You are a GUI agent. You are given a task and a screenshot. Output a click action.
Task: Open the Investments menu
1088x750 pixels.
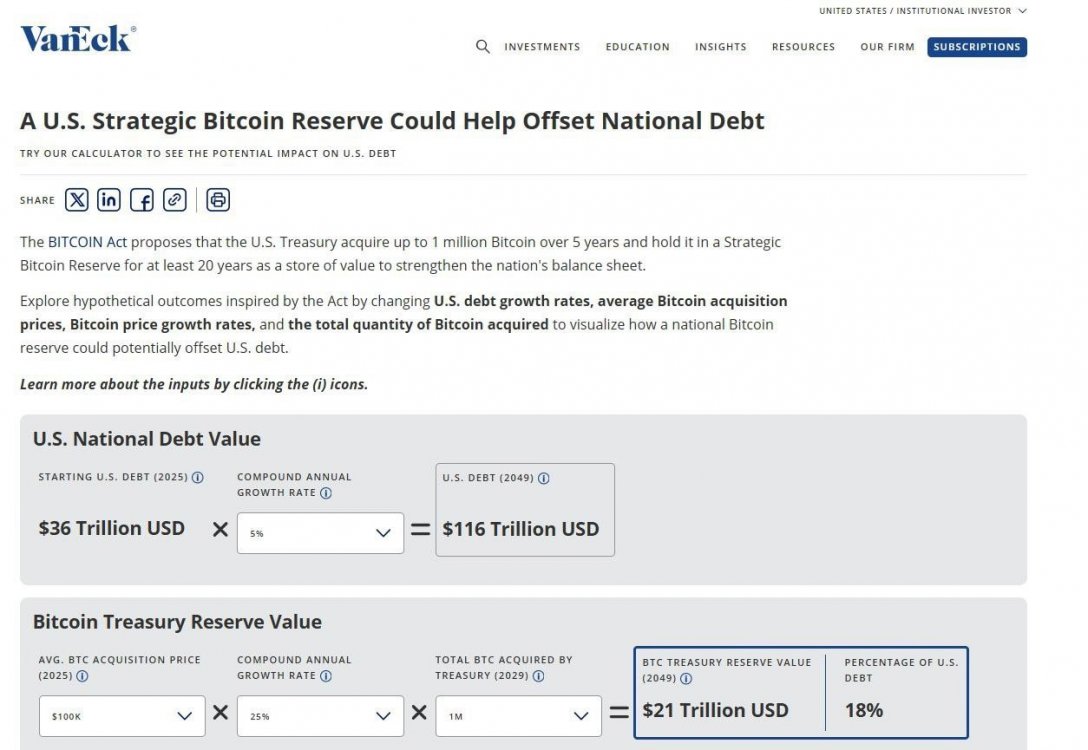click(542, 47)
